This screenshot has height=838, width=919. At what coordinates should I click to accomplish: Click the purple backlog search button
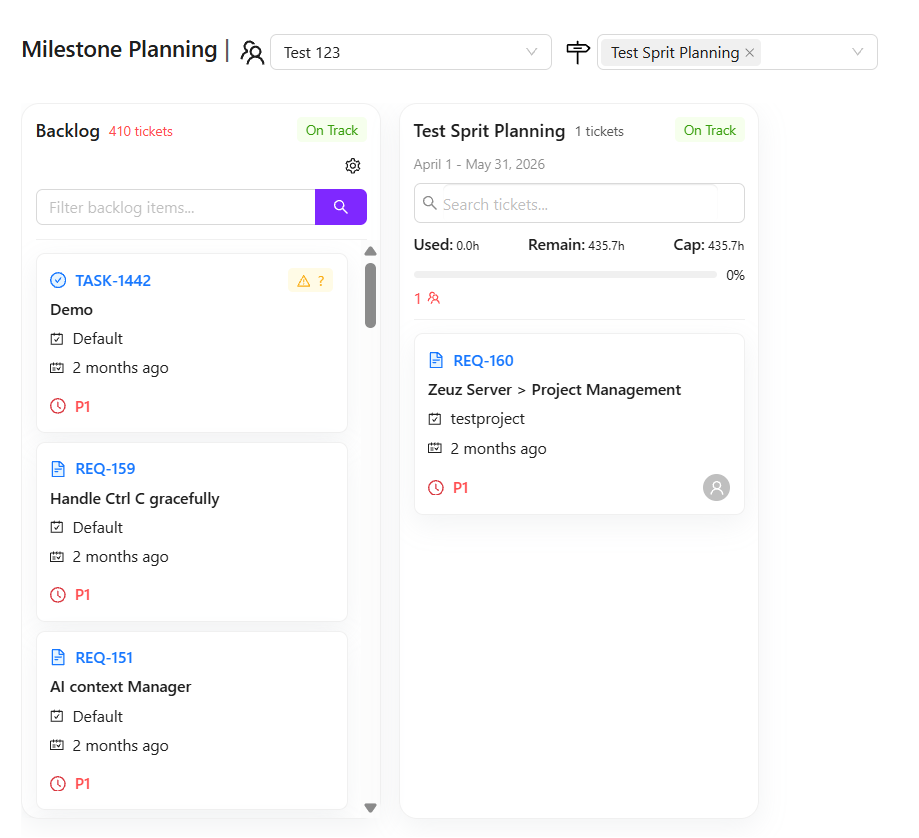(341, 207)
